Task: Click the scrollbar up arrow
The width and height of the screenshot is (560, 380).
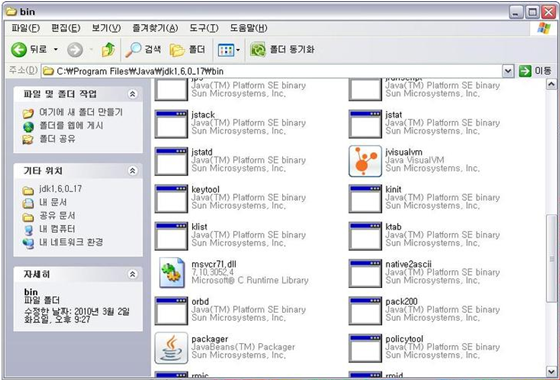Action: click(x=551, y=84)
